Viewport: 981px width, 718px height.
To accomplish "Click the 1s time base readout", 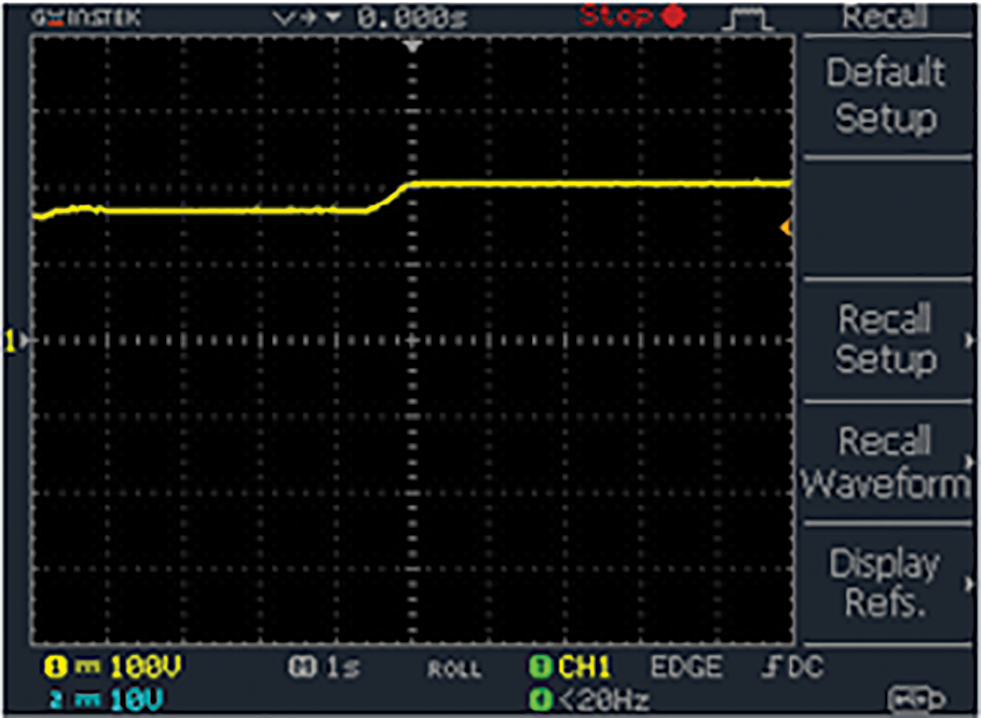I will coord(323,668).
